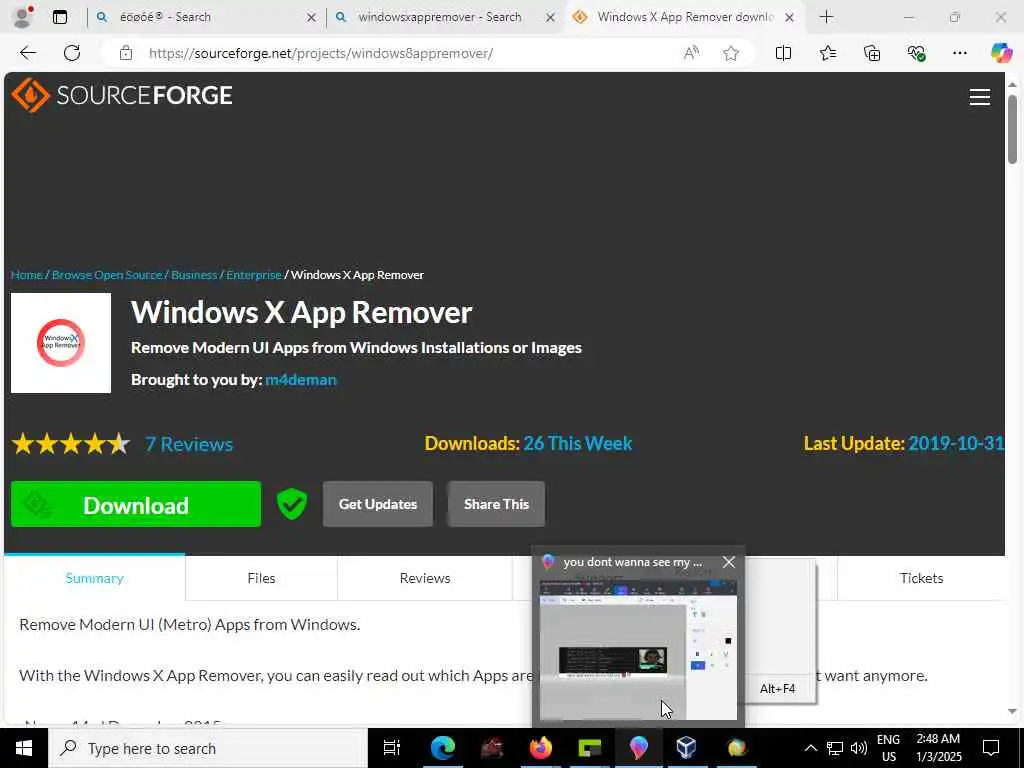Screen dimensions: 1024x768
Task: Open the tab actions menu
Action: pos(59,17)
